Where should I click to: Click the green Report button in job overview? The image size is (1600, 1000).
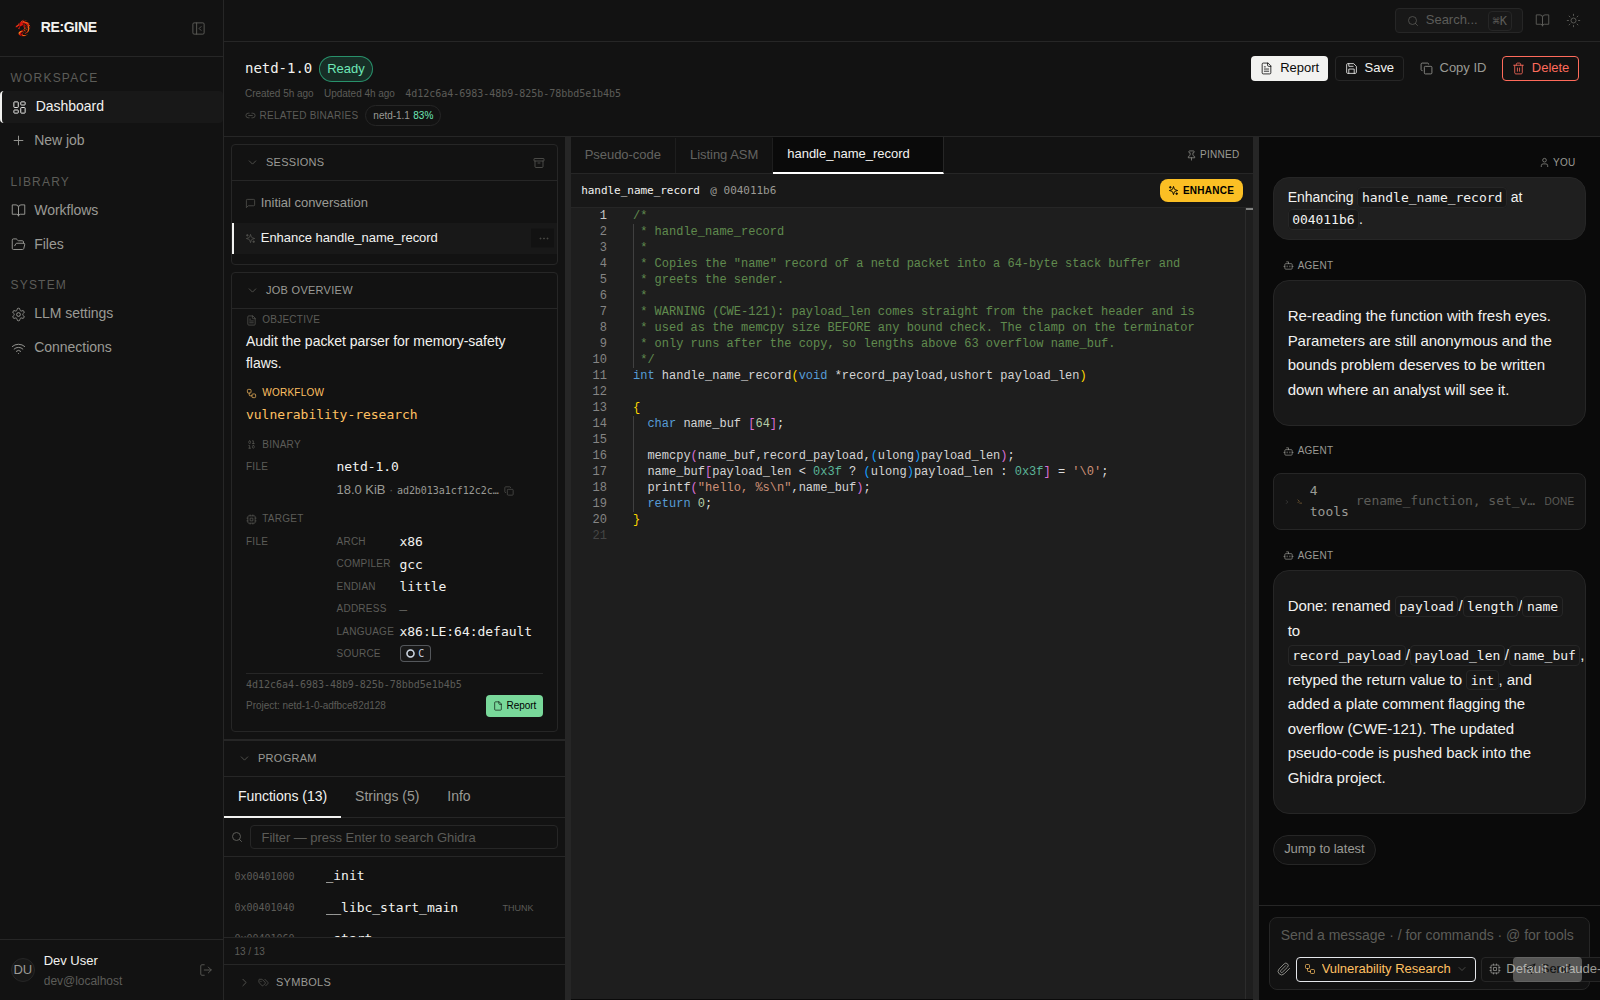(514, 706)
